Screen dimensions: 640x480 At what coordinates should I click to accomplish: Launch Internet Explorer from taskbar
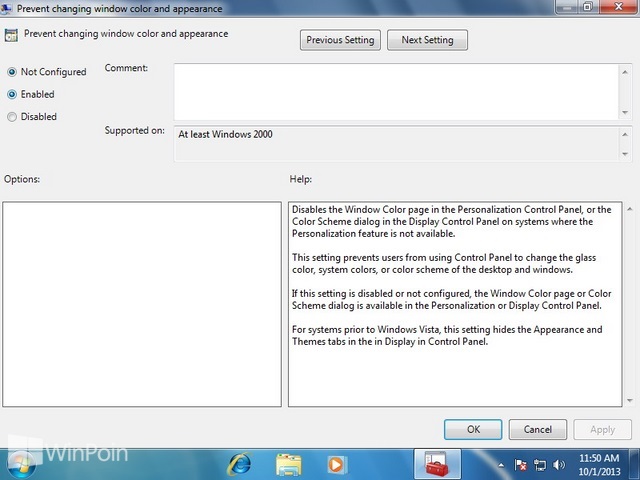tap(240, 464)
